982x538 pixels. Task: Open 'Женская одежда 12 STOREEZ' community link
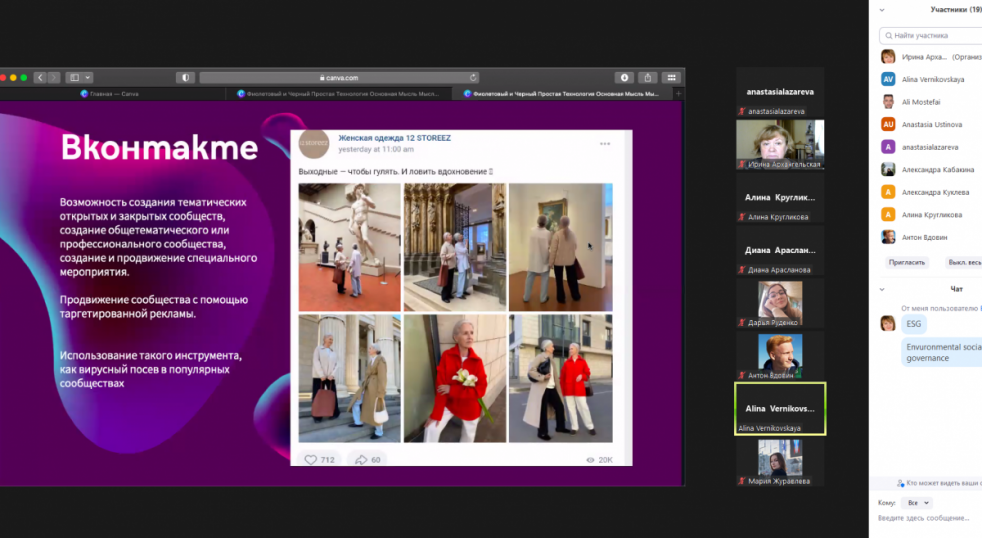[x=395, y=138]
